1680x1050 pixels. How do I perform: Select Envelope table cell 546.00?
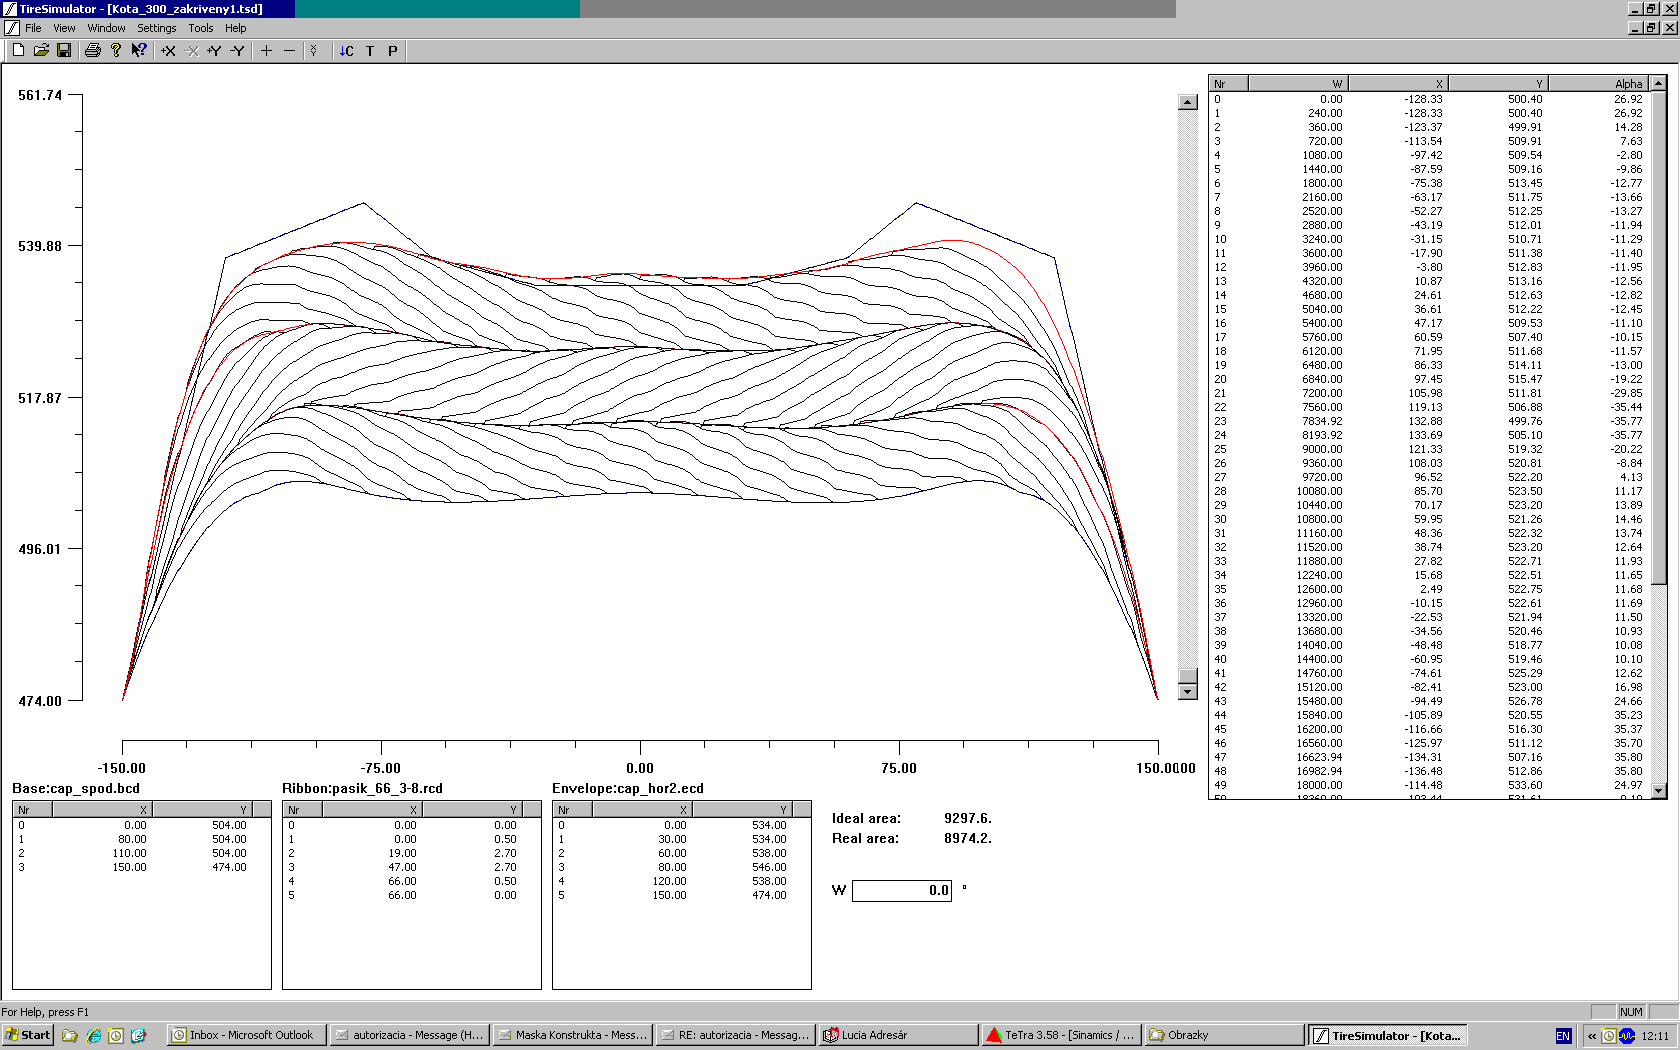pos(769,867)
